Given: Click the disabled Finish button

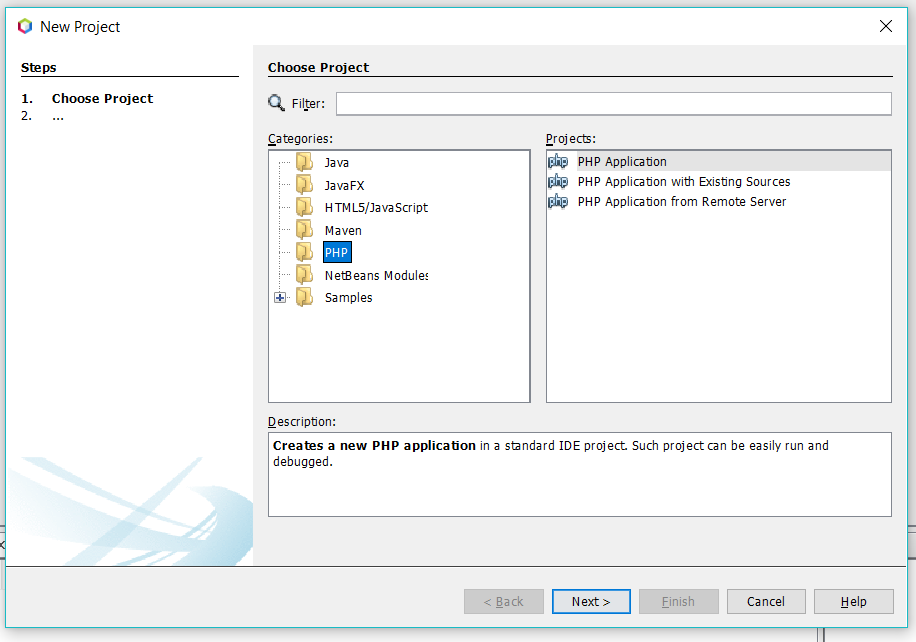Looking at the screenshot, I should coord(678,601).
